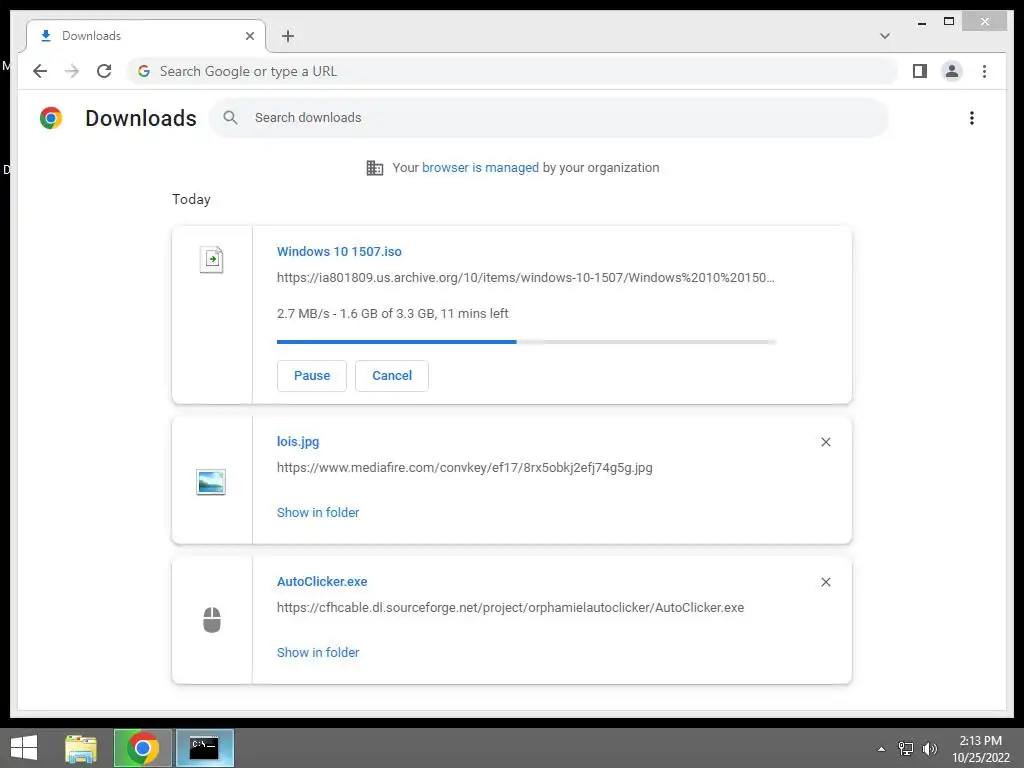This screenshot has height=768, width=1024.
Task: Click the Windows 10 1507.iso file icon
Action: point(211,259)
